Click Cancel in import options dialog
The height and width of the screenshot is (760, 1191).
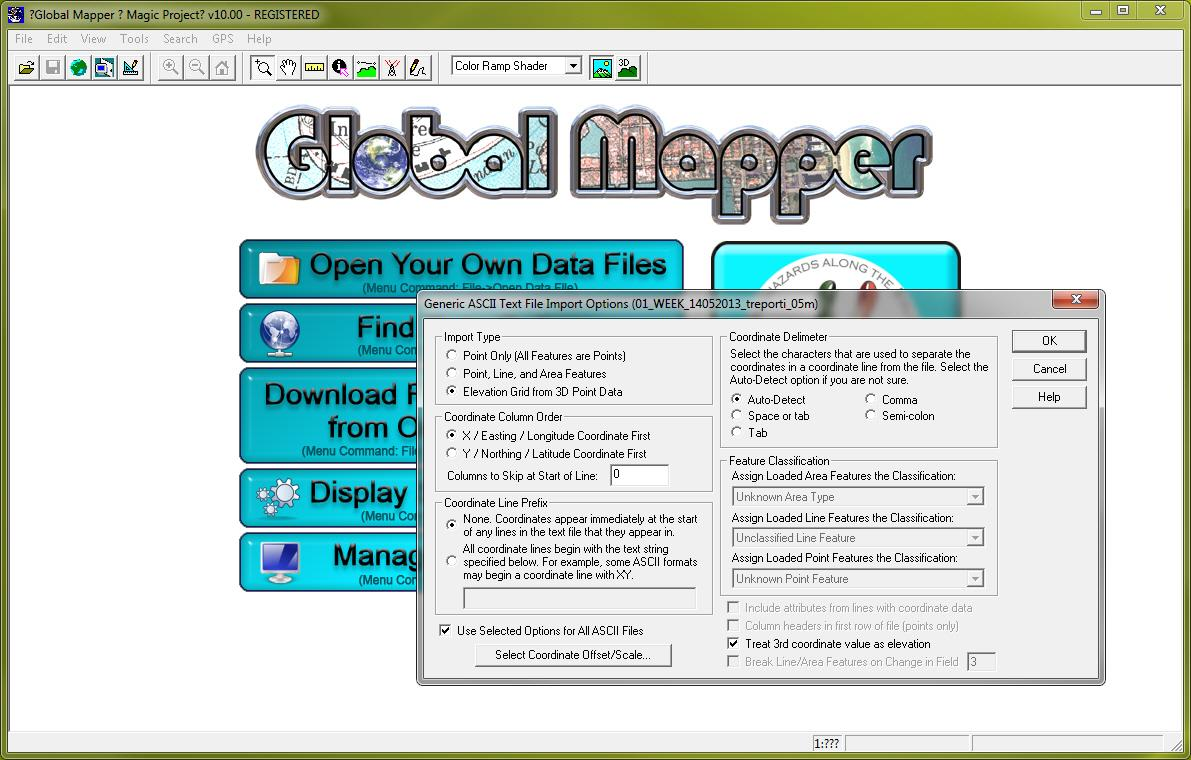[x=1049, y=369]
